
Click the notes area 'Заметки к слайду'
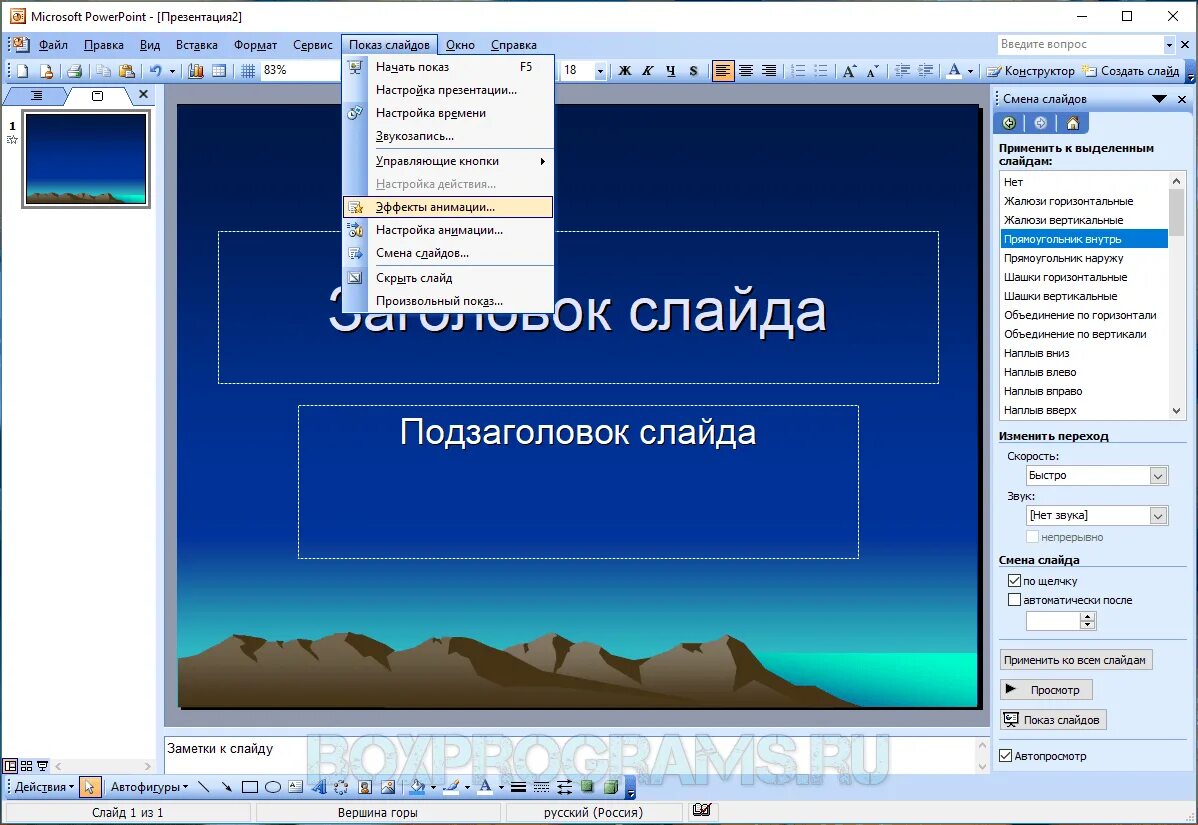coord(570,755)
